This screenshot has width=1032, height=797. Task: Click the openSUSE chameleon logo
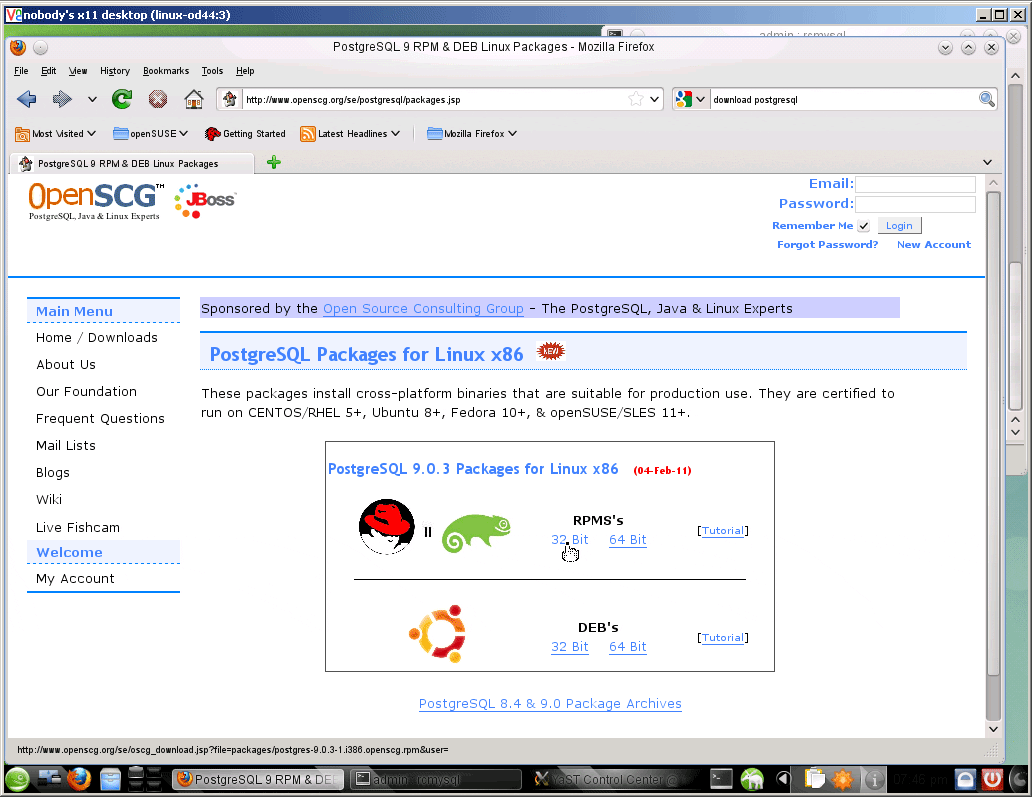(476, 533)
